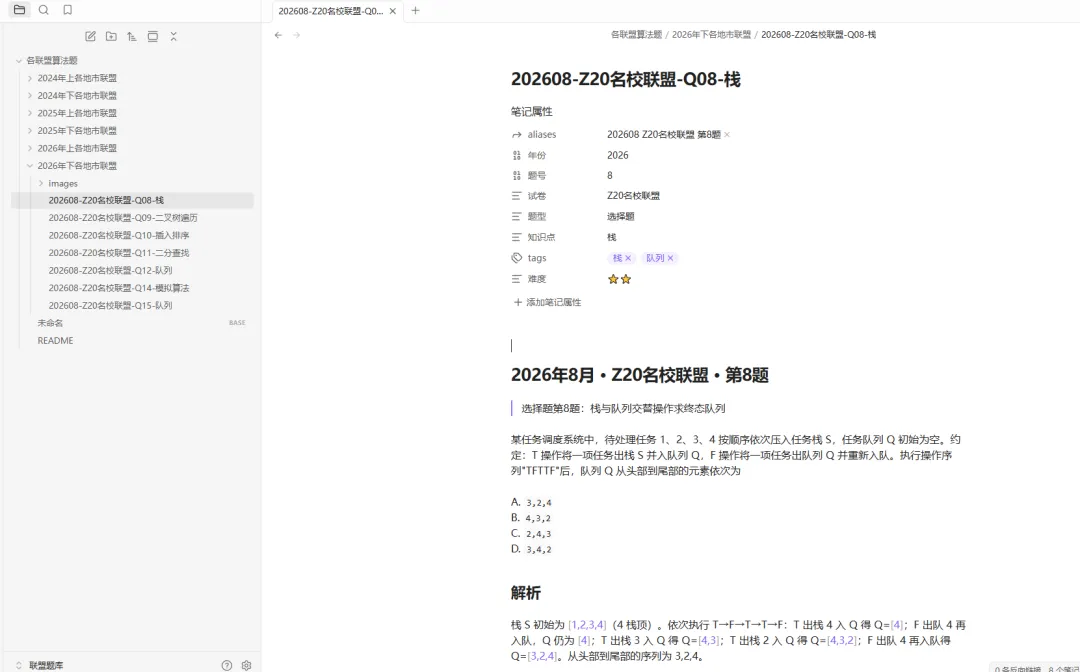This screenshot has width=1080, height=672.
Task: Click the 题型 property type icon
Action: 517,216
